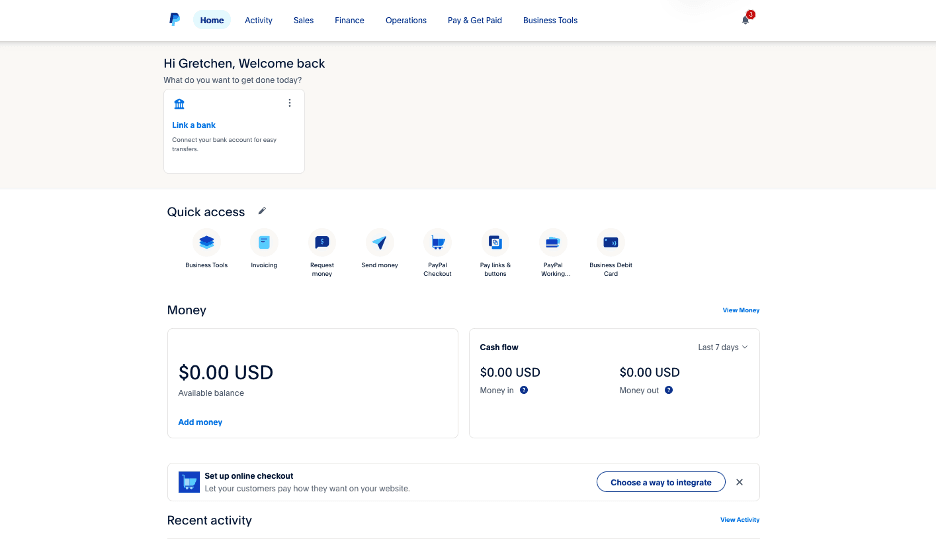Click the $0.00 USD Available balance amount

(x=226, y=372)
